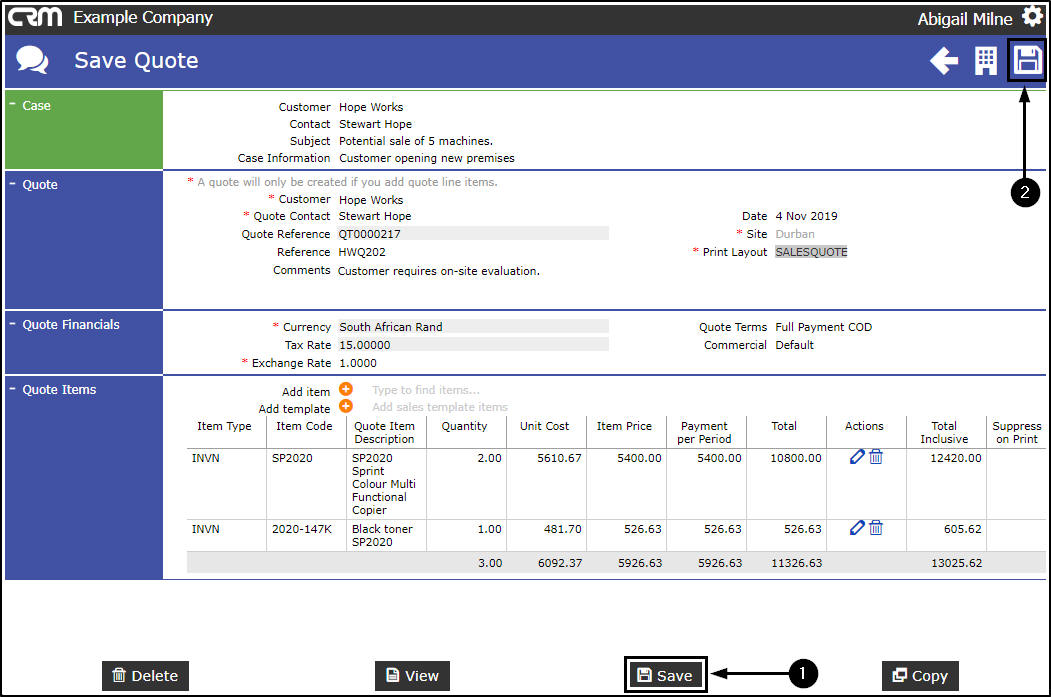Image resolution: width=1051 pixels, height=697 pixels.
Task: Delete the Black toner line item
Action: [x=876, y=528]
